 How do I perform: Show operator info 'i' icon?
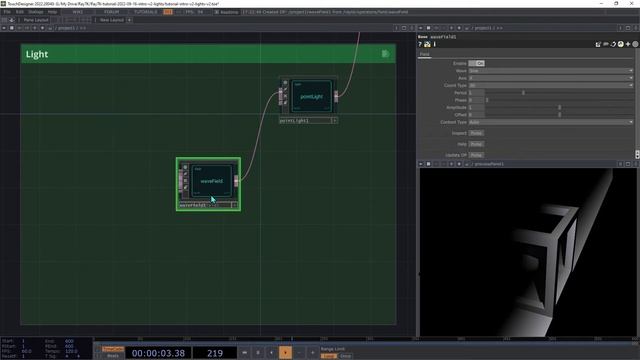434,44
